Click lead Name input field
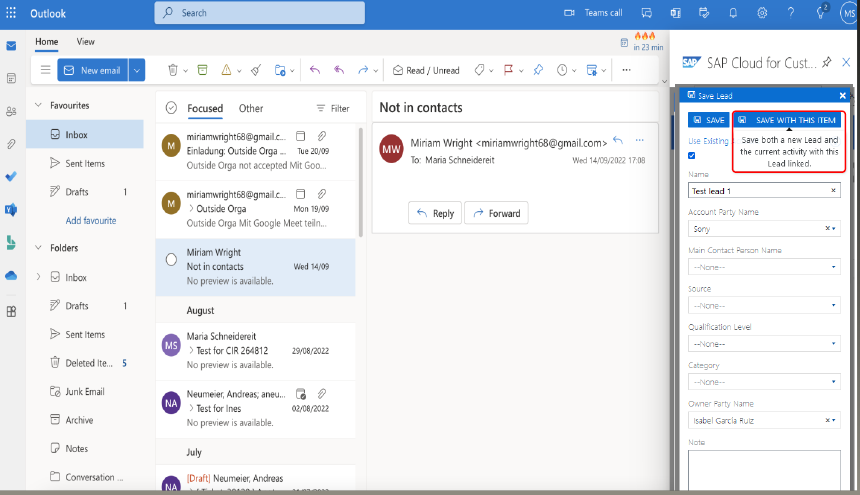The height and width of the screenshot is (495, 860). click(764, 191)
